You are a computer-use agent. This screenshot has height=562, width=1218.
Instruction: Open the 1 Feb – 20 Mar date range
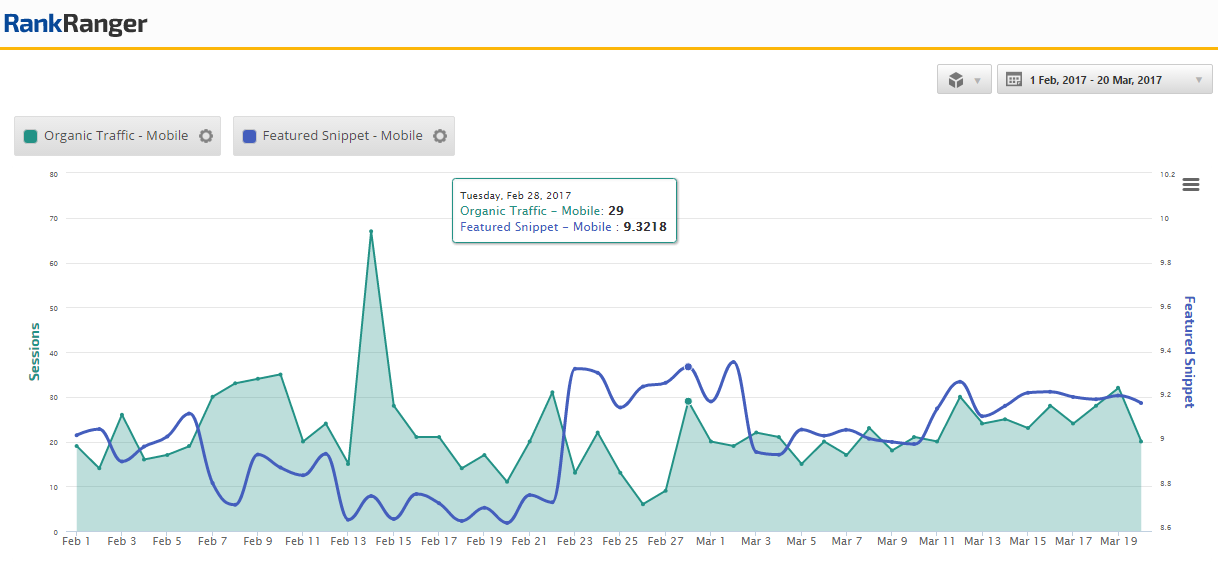point(1096,80)
